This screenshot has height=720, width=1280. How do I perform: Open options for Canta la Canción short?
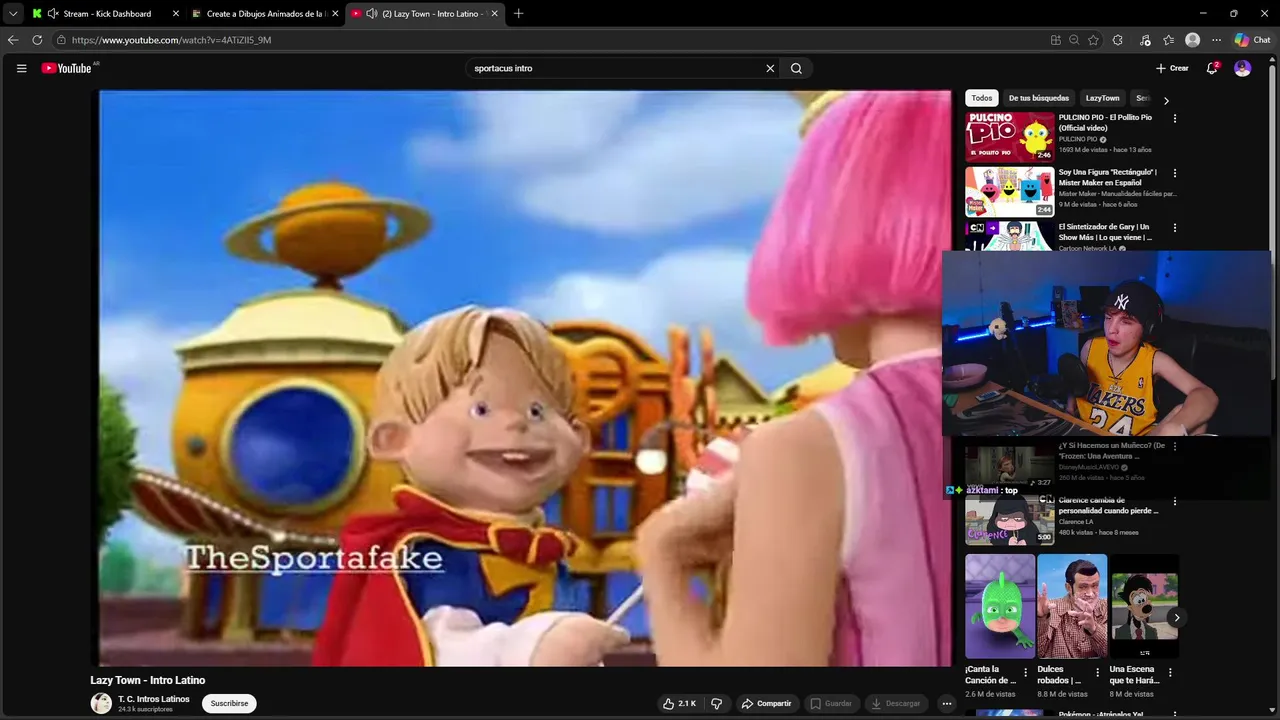1025,672
